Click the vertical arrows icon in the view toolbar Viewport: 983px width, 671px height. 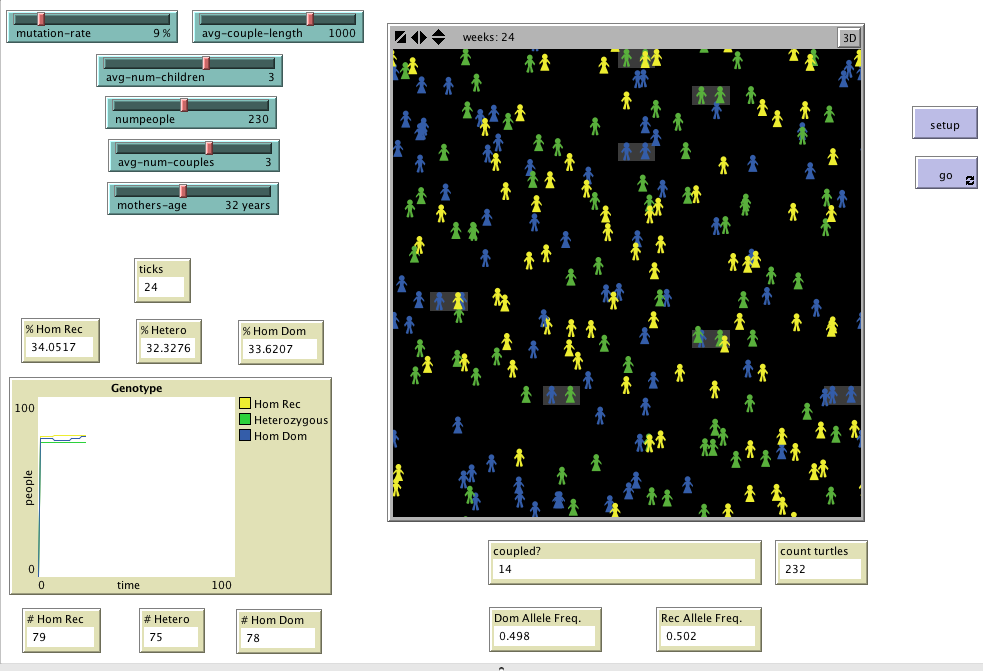pos(437,37)
